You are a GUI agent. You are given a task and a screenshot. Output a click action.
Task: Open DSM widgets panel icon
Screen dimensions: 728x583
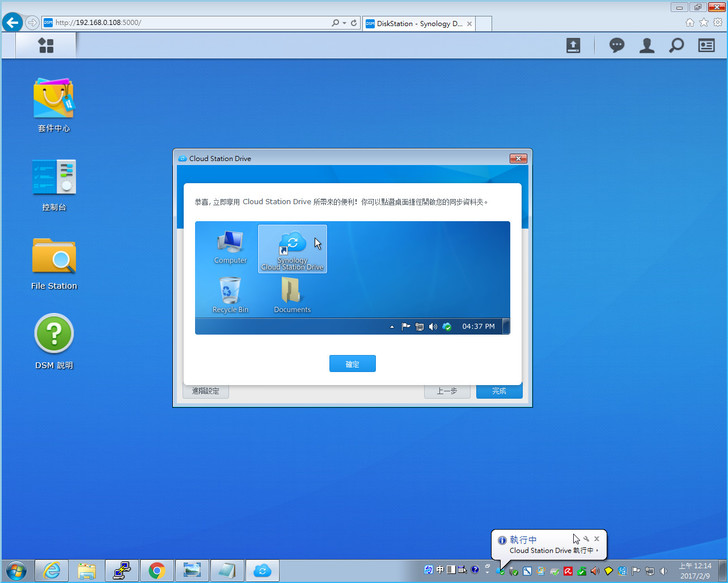[x=707, y=45]
